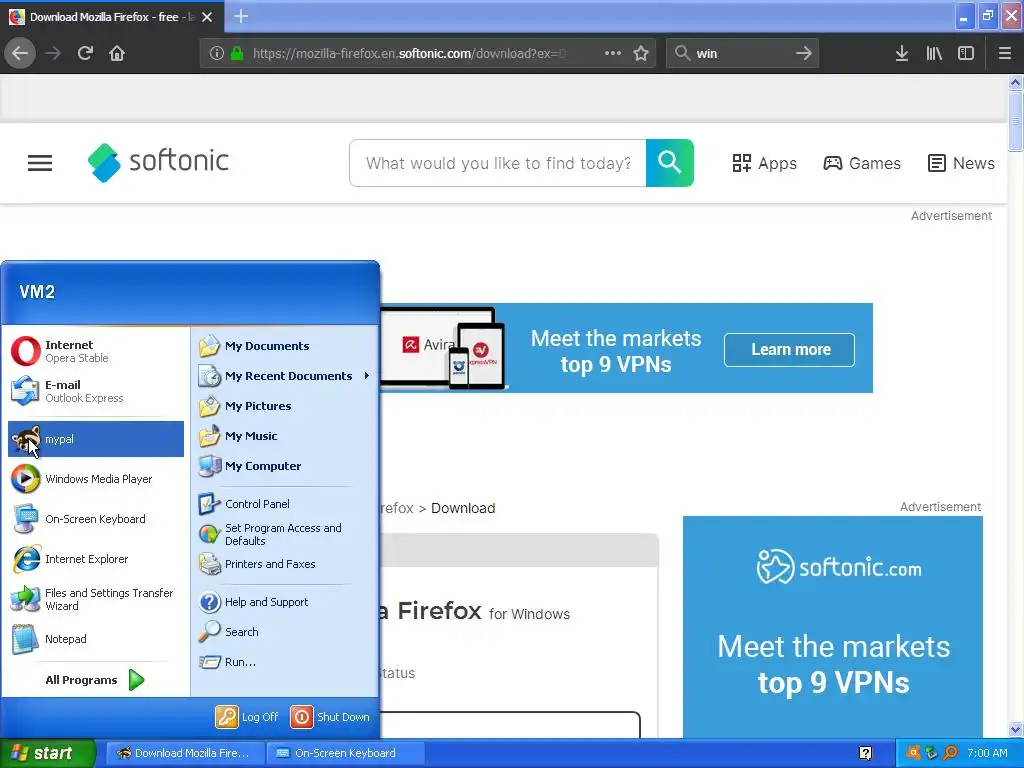Click the magnifier icon in system tray
Screen dimensions: 1024x768
950,753
